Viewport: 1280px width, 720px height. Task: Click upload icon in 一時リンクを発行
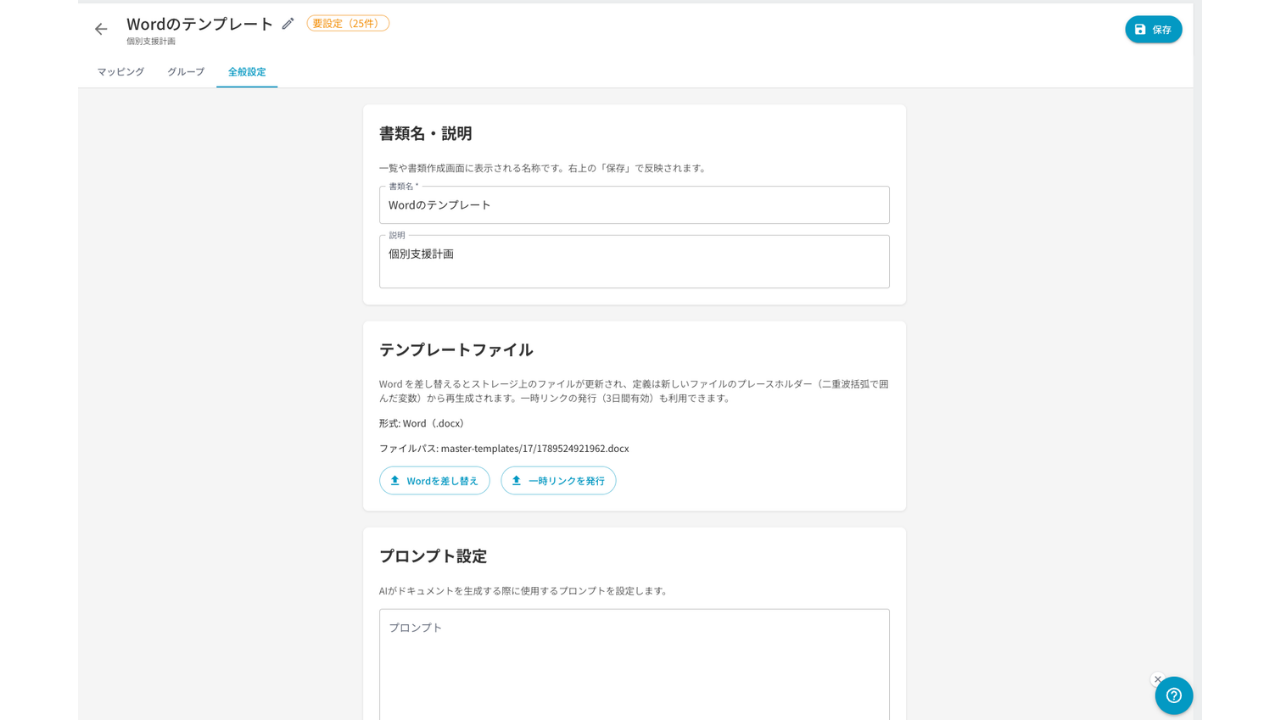517,481
